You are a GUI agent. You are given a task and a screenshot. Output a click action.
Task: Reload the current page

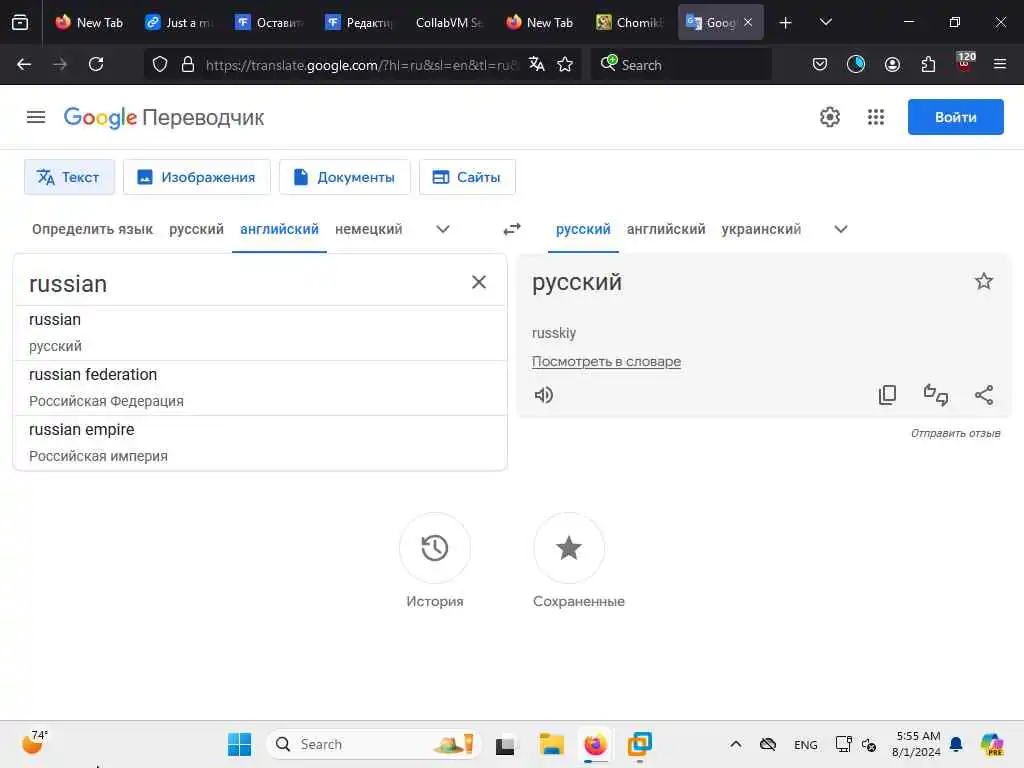96,64
